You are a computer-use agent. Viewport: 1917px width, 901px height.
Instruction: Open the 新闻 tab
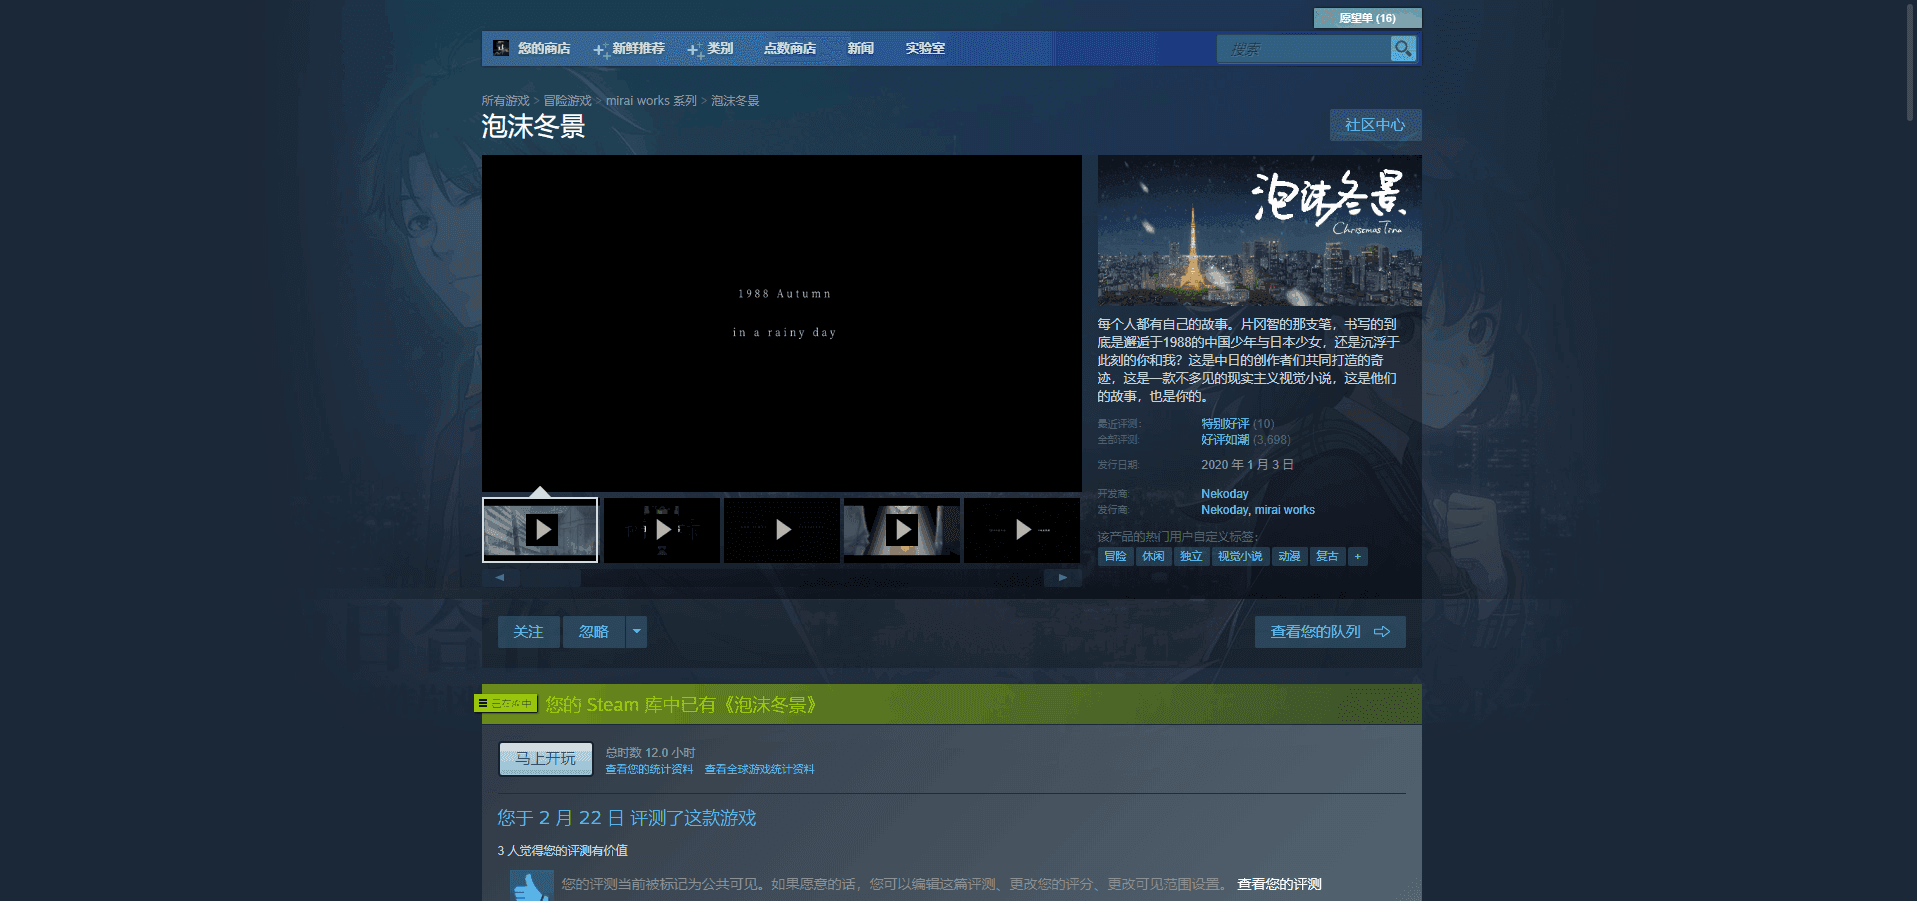coord(861,48)
